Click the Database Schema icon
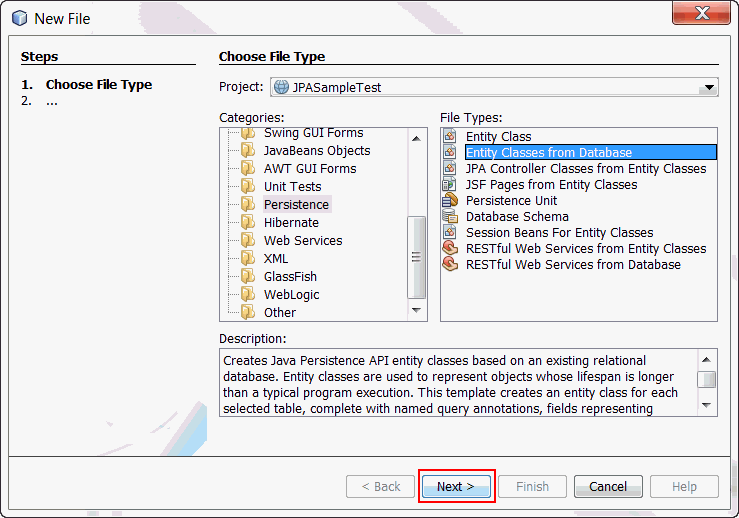The image size is (739, 518). tap(450, 216)
